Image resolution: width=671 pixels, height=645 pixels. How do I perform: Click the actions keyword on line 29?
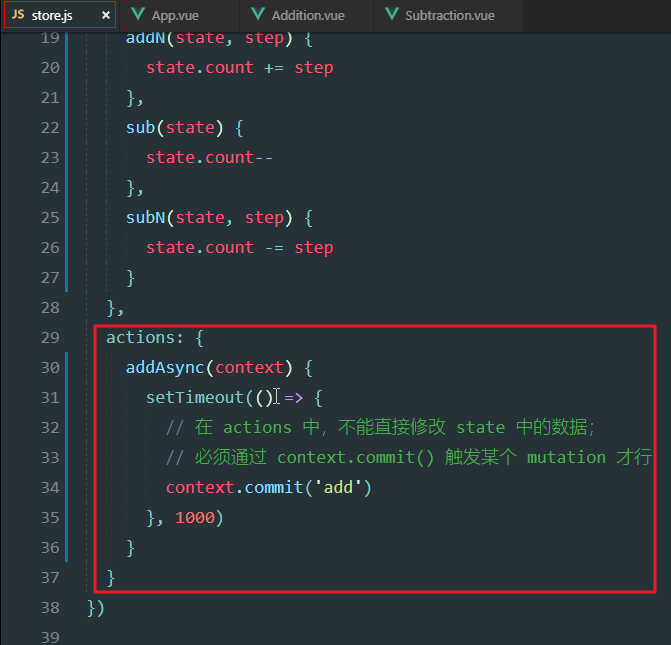pos(140,337)
